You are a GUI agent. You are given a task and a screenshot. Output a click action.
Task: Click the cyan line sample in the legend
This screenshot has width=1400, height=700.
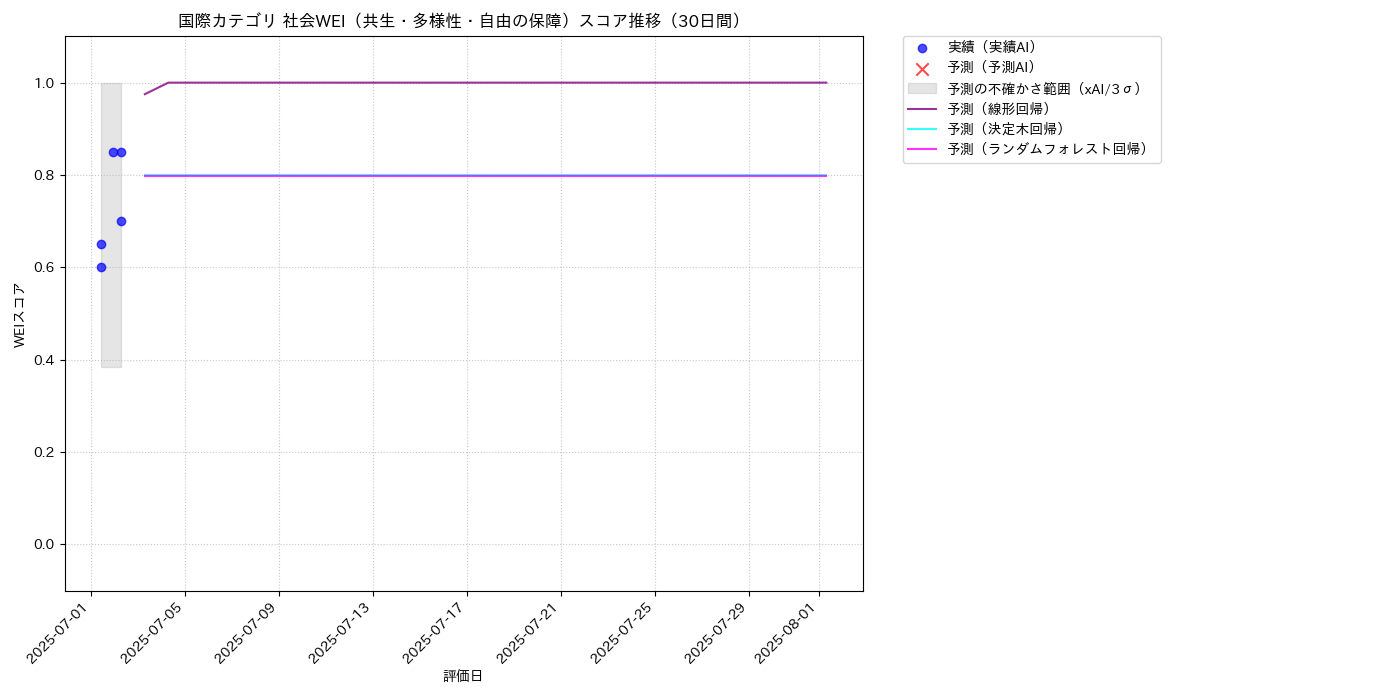coord(922,129)
